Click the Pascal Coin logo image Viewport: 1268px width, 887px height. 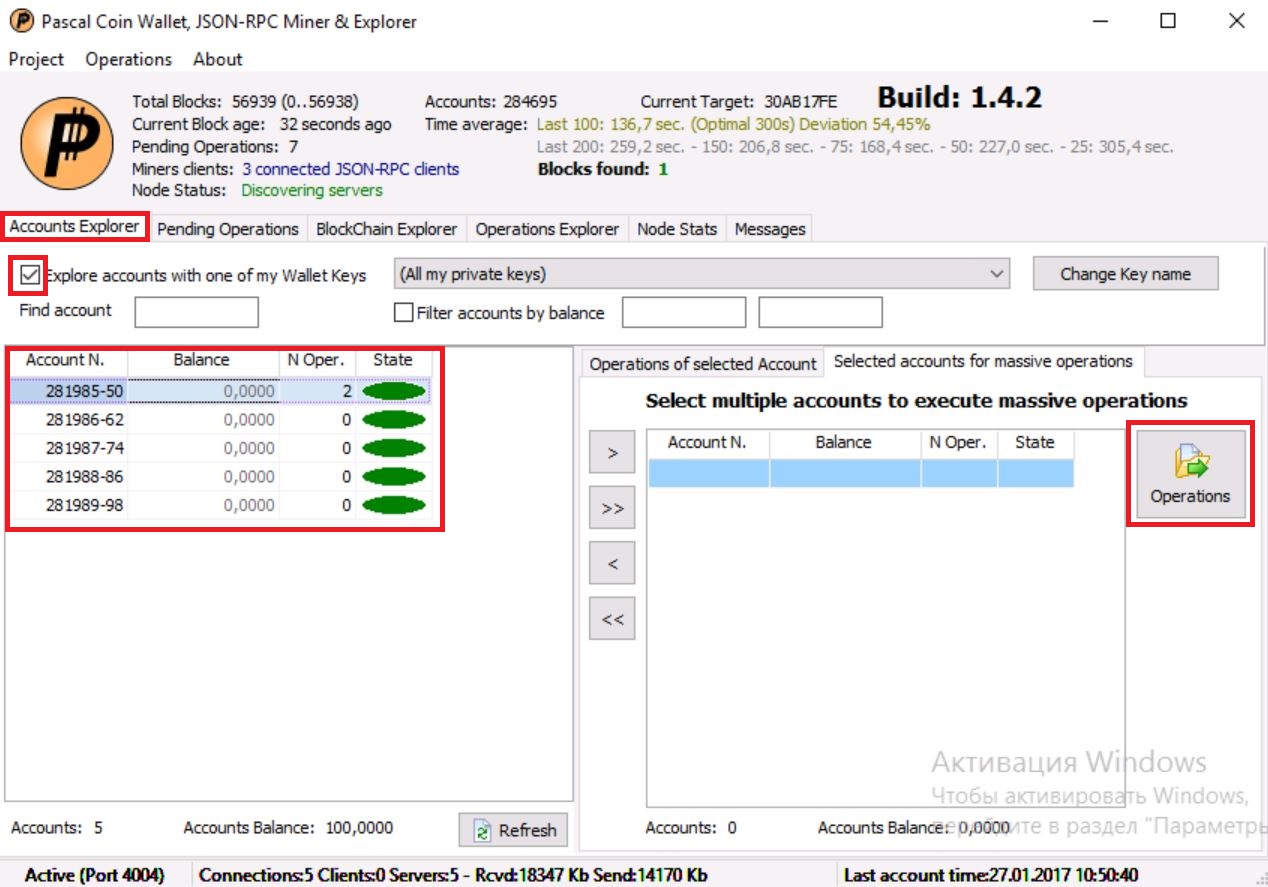click(x=67, y=144)
